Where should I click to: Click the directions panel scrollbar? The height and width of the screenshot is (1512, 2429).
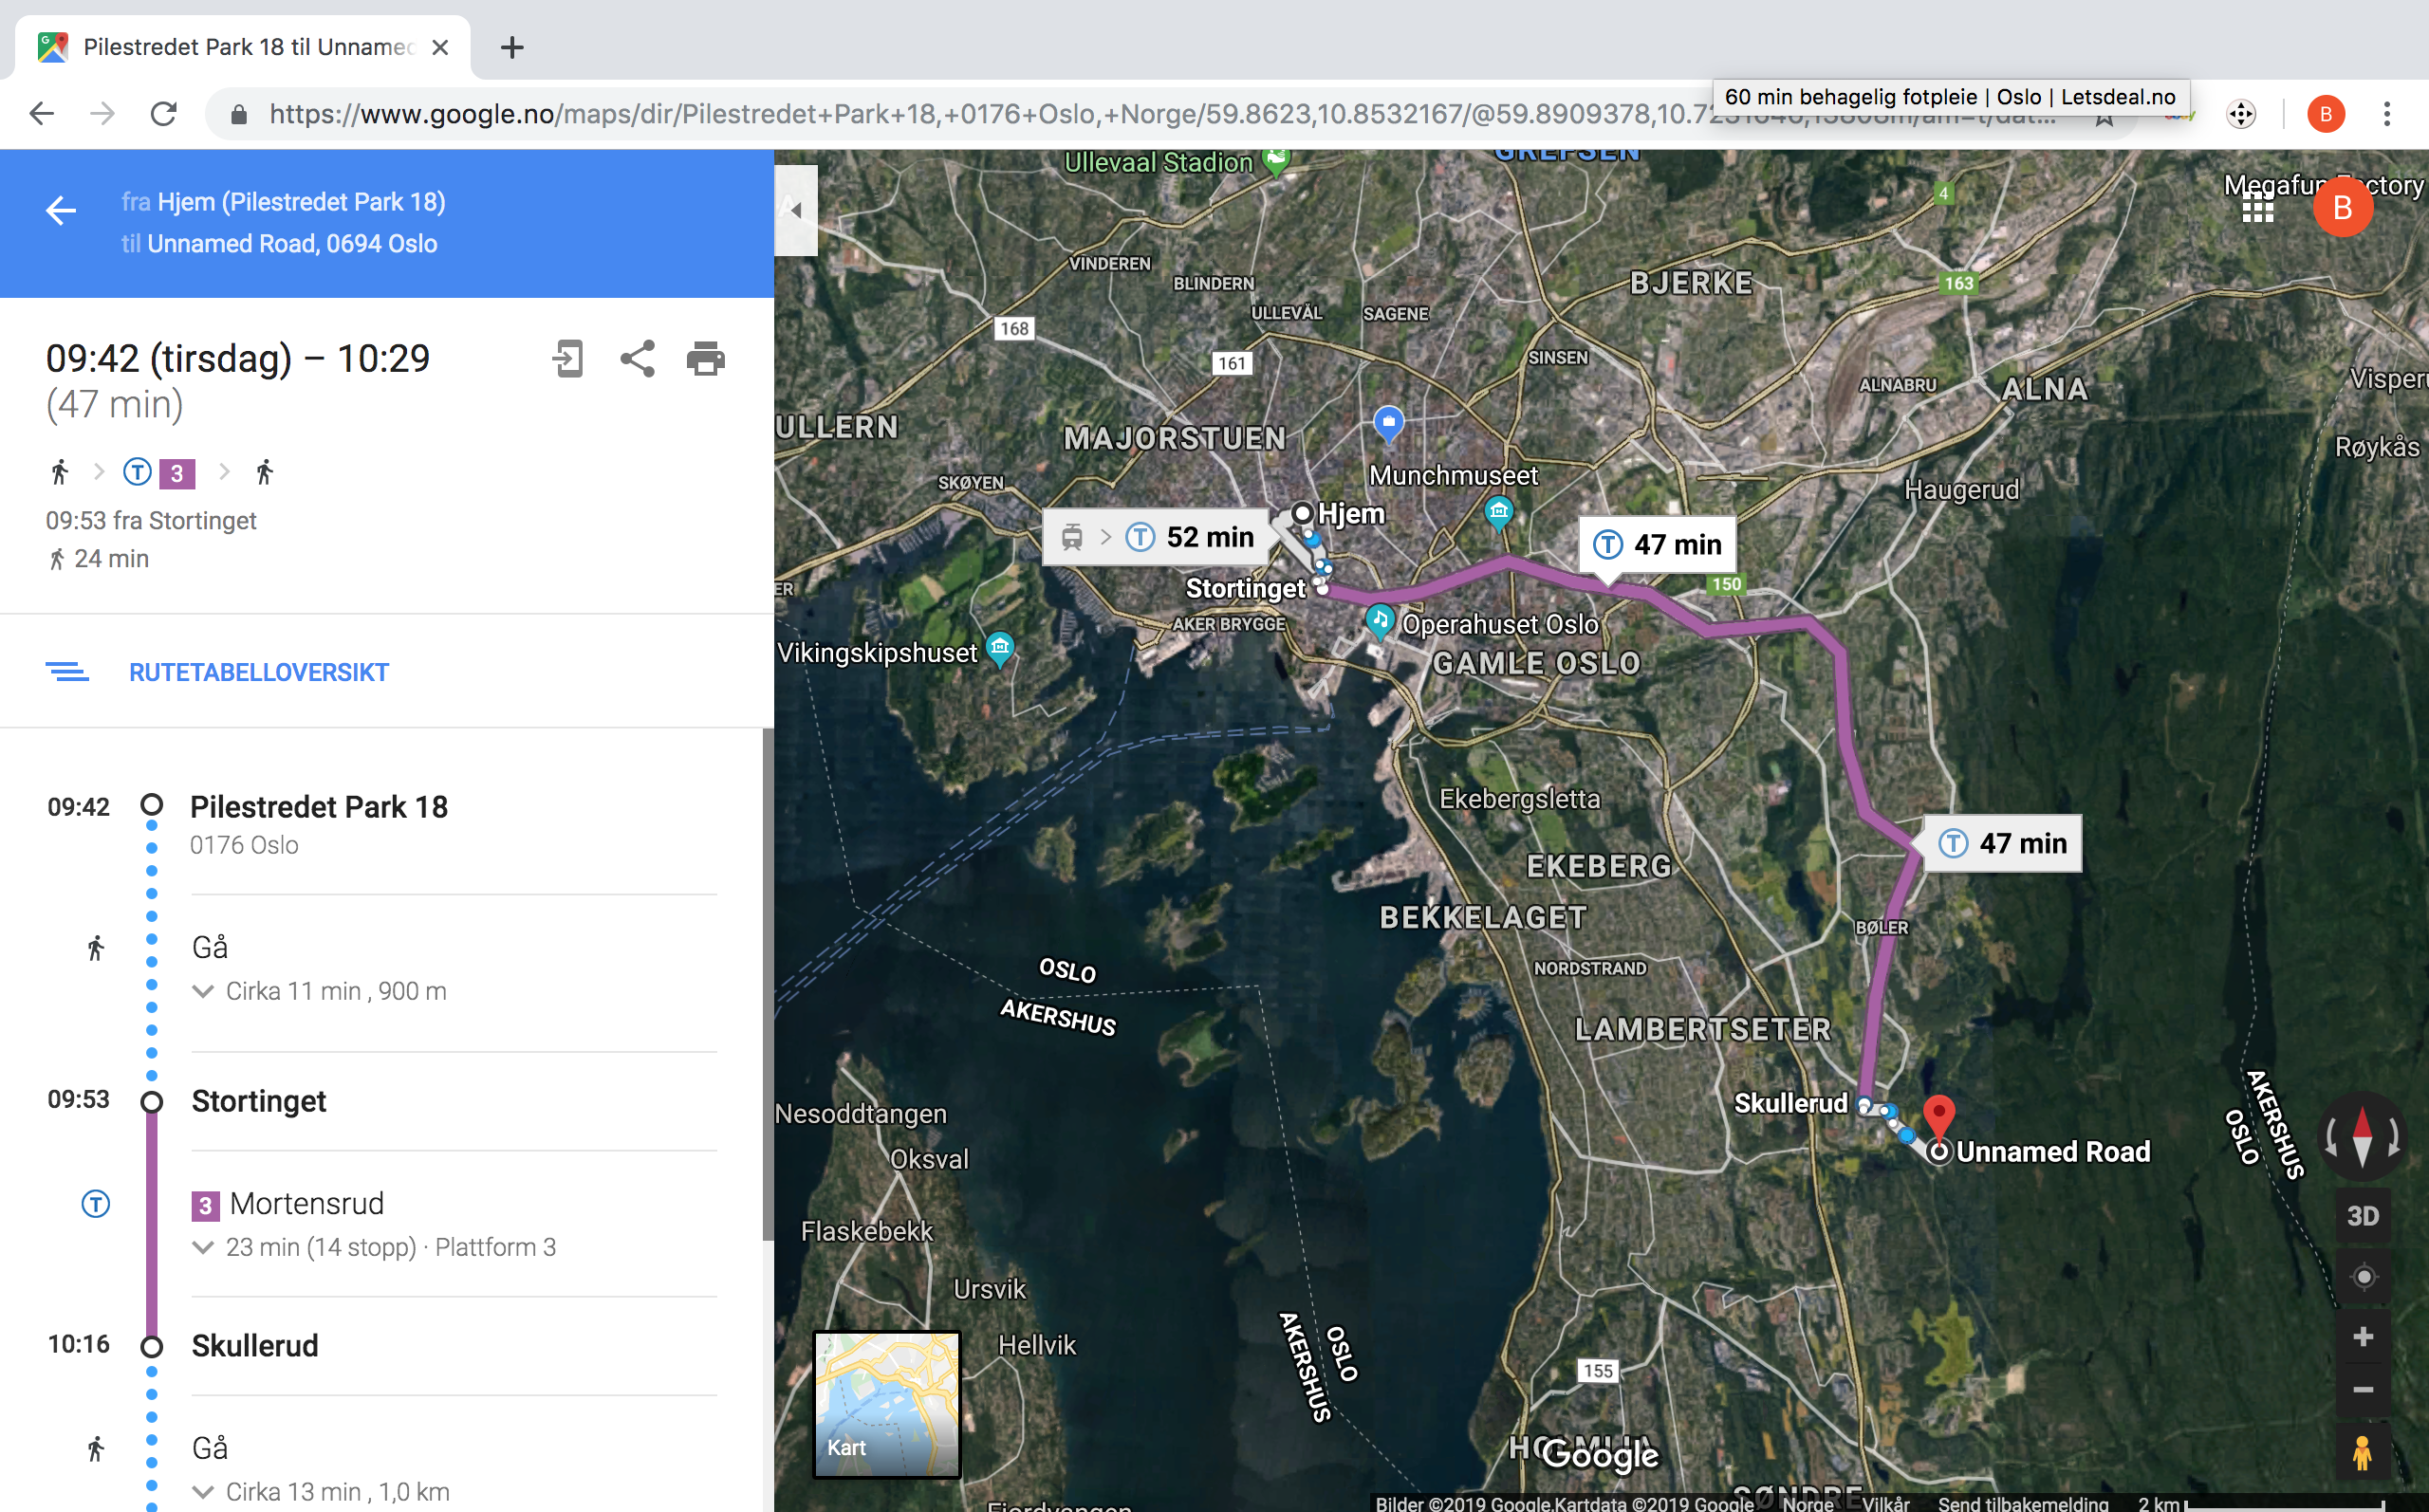(768, 985)
